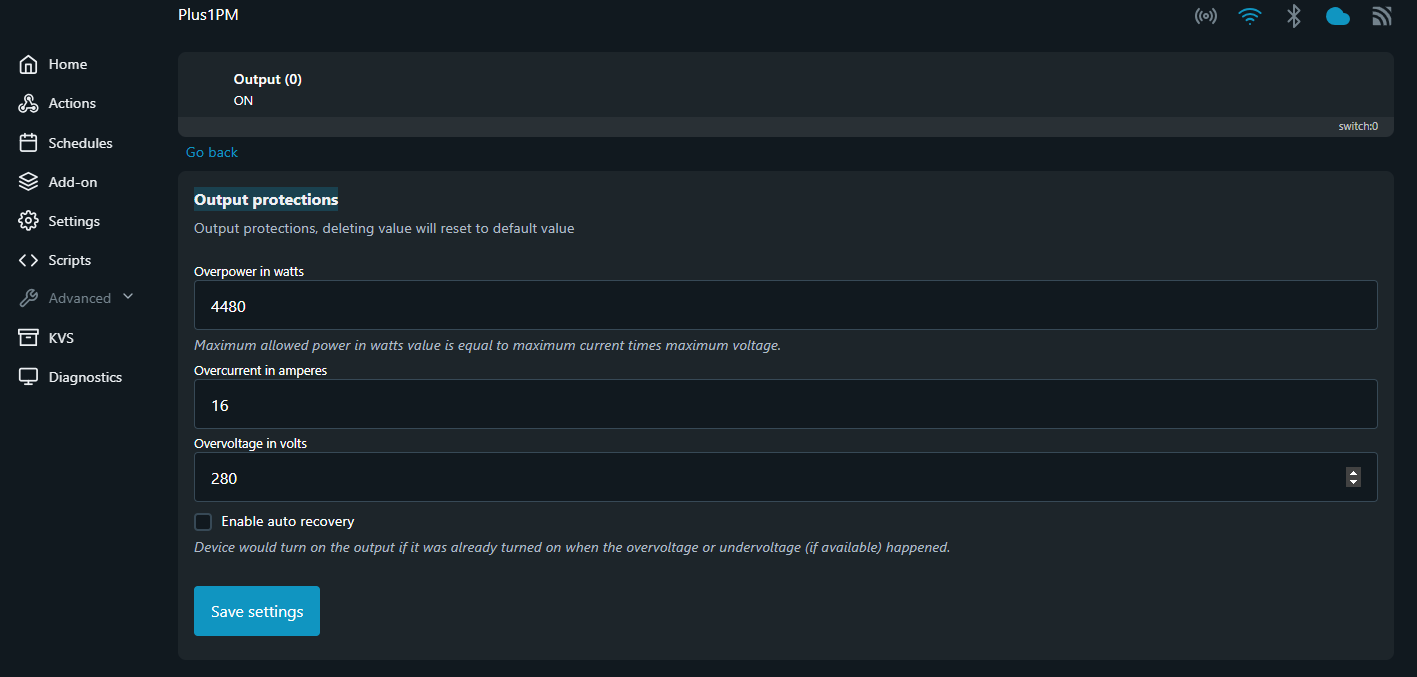The image size is (1417, 677).
Task: Click the Save settings button
Action: pyautogui.click(x=257, y=611)
